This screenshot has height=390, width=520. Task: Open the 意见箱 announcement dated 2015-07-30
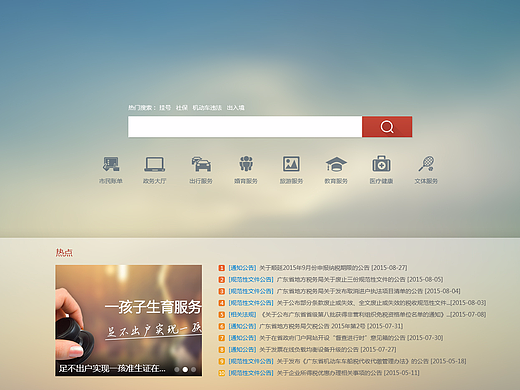click(351, 338)
